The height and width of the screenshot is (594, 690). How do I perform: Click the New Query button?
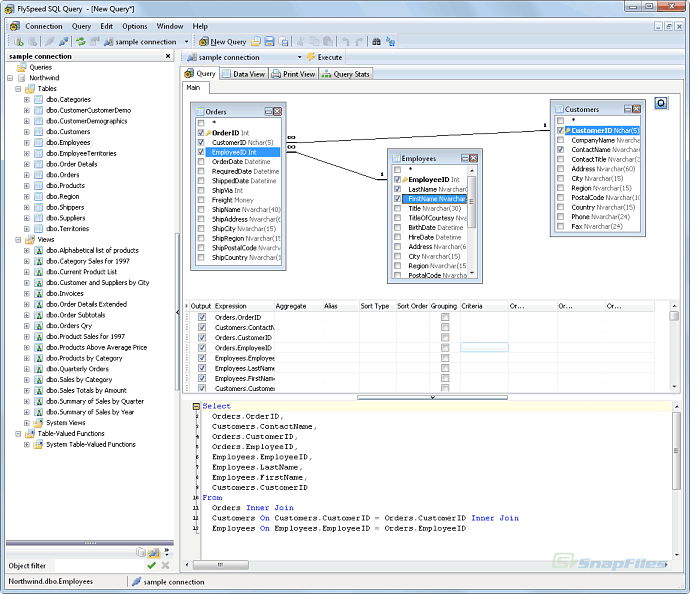point(223,42)
